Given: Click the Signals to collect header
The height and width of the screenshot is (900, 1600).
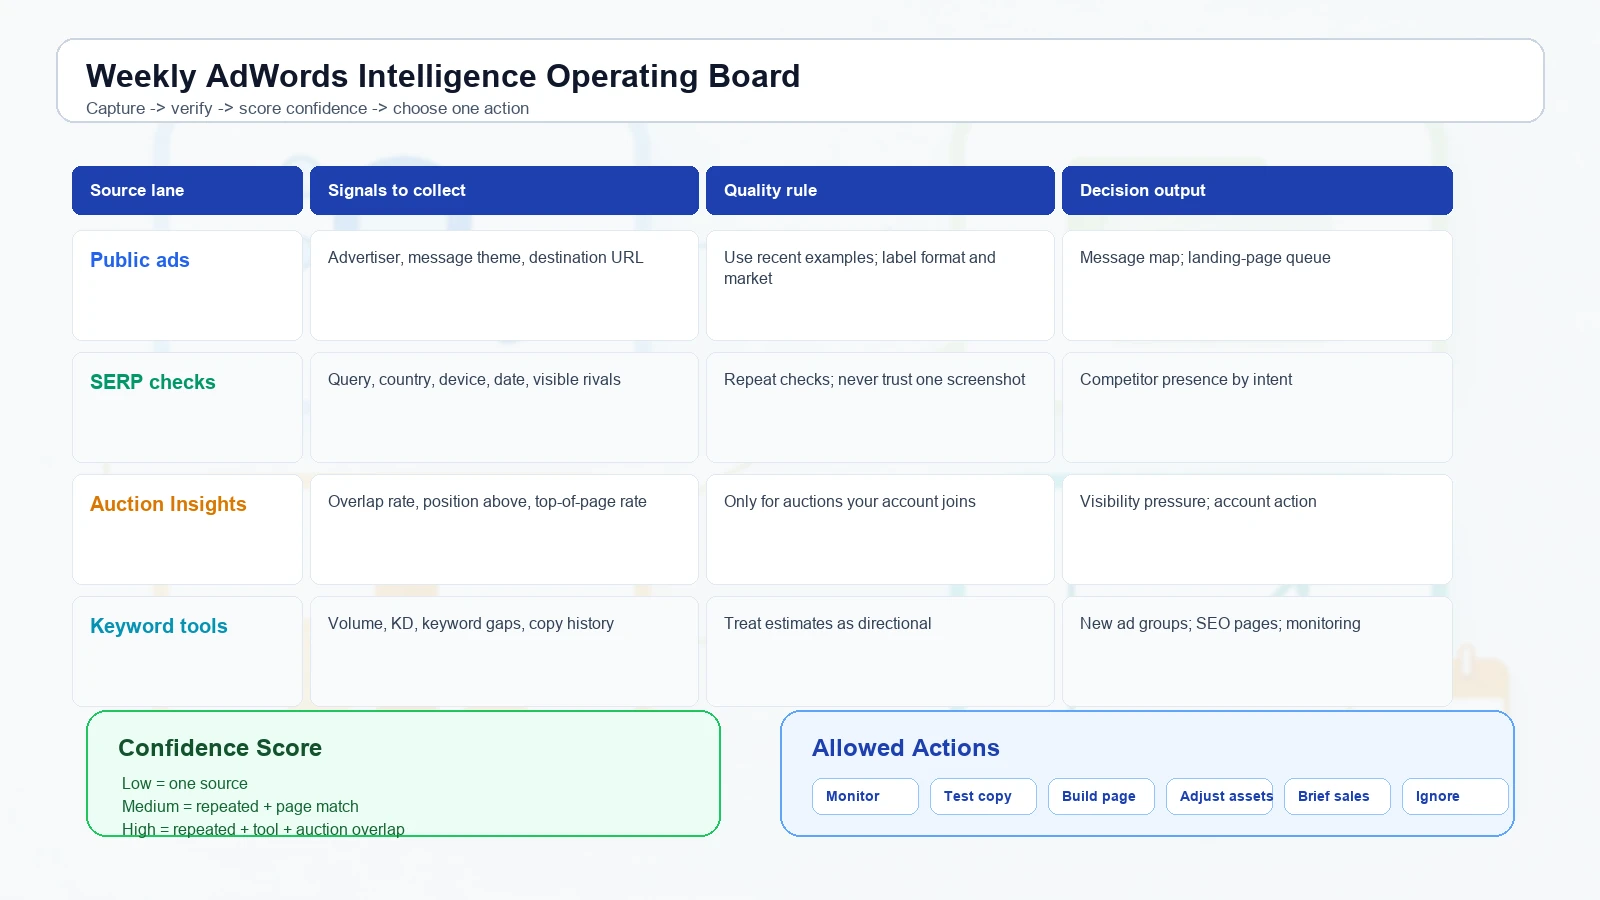Looking at the screenshot, I should 504,190.
